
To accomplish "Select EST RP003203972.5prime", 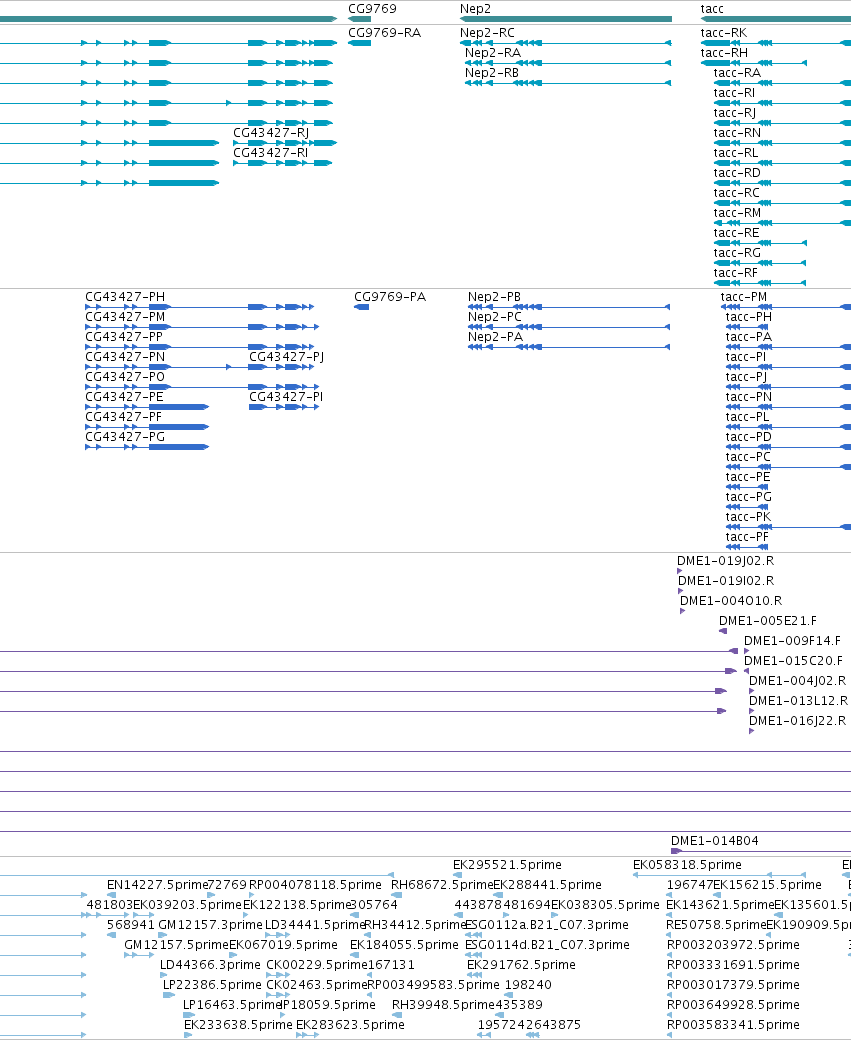I will pos(733,944).
